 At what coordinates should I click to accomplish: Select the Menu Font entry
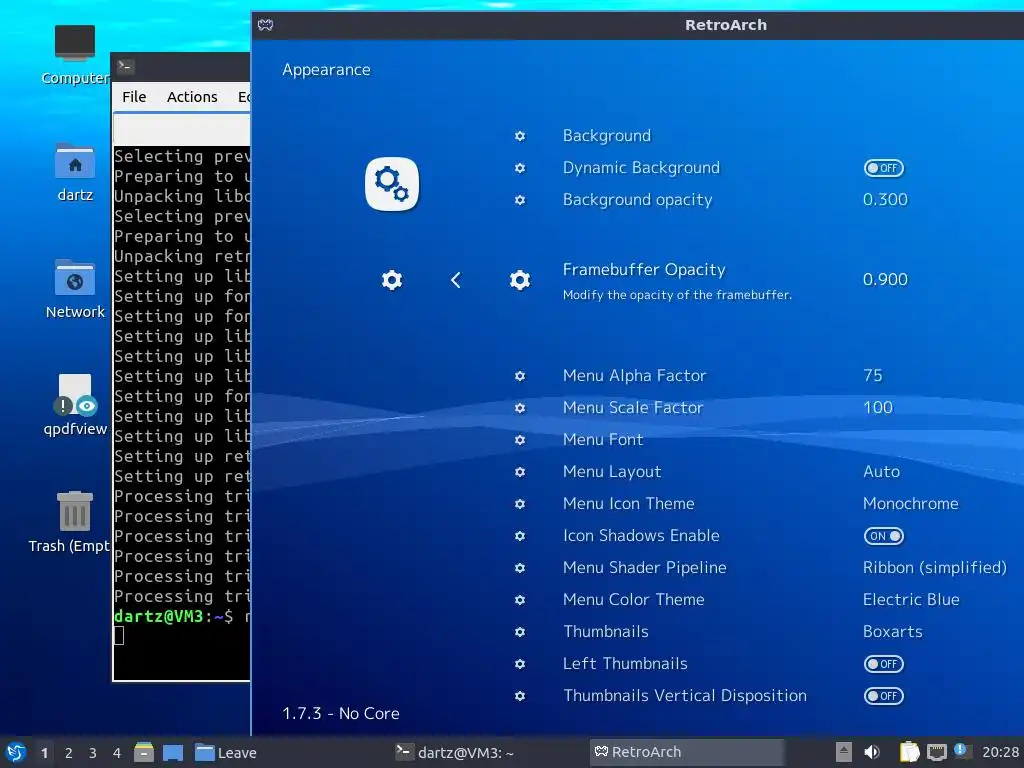pos(603,440)
